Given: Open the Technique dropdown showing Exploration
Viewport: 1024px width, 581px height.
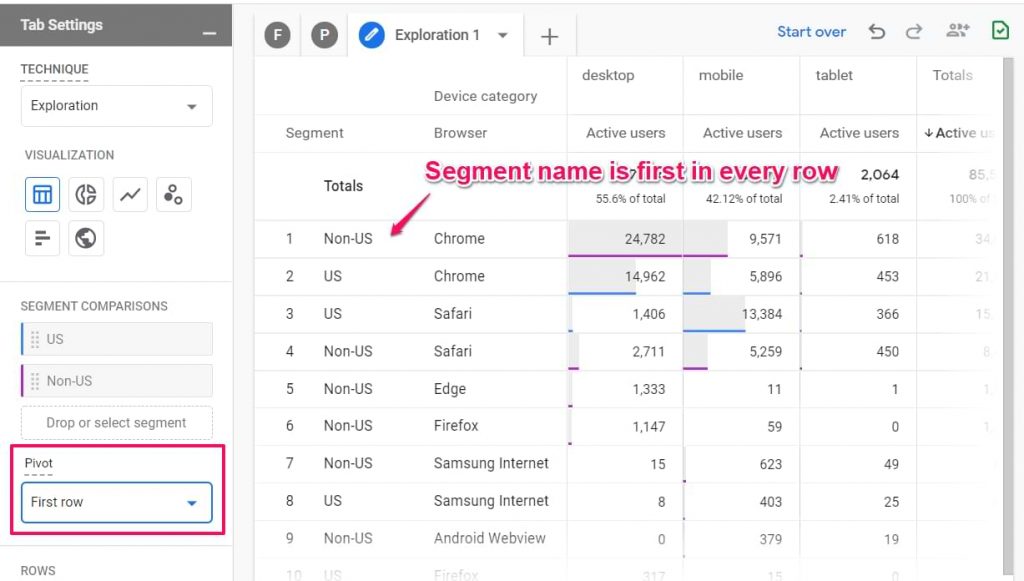Looking at the screenshot, I should pos(116,105).
